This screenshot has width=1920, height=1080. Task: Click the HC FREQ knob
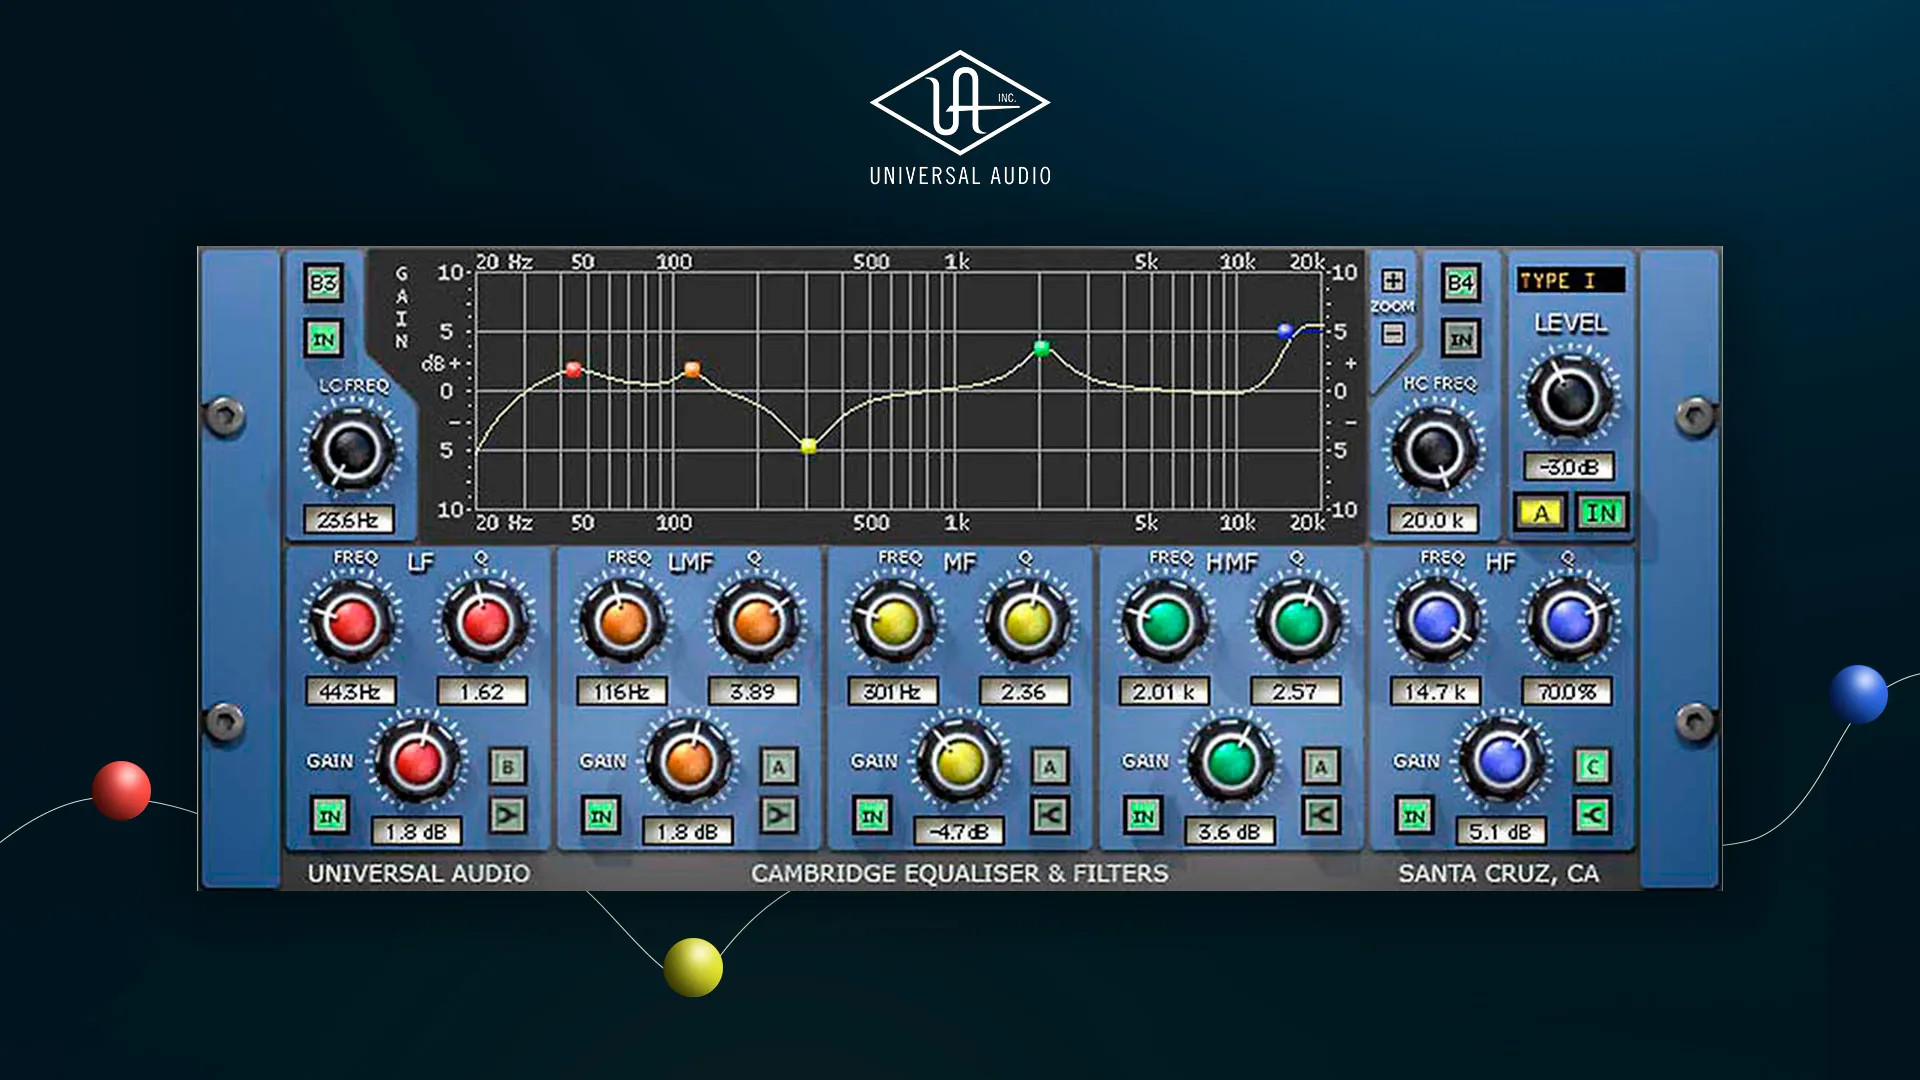pos(1433,449)
